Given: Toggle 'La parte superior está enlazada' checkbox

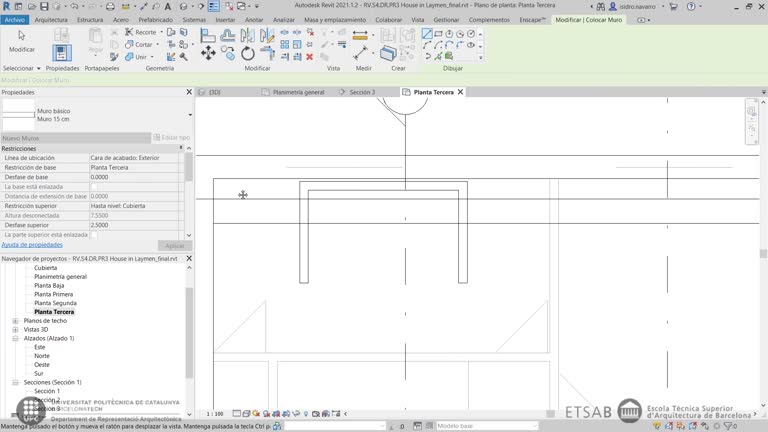Looking at the screenshot, I should coord(95,235).
